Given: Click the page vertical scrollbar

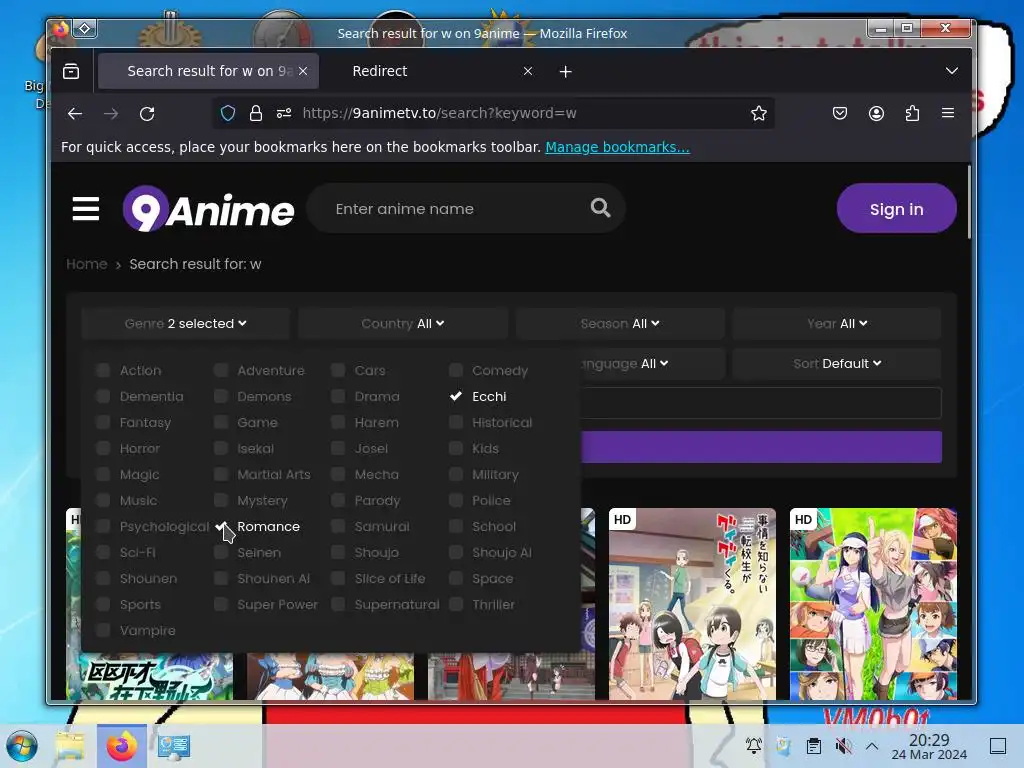Looking at the screenshot, I should 969,202.
